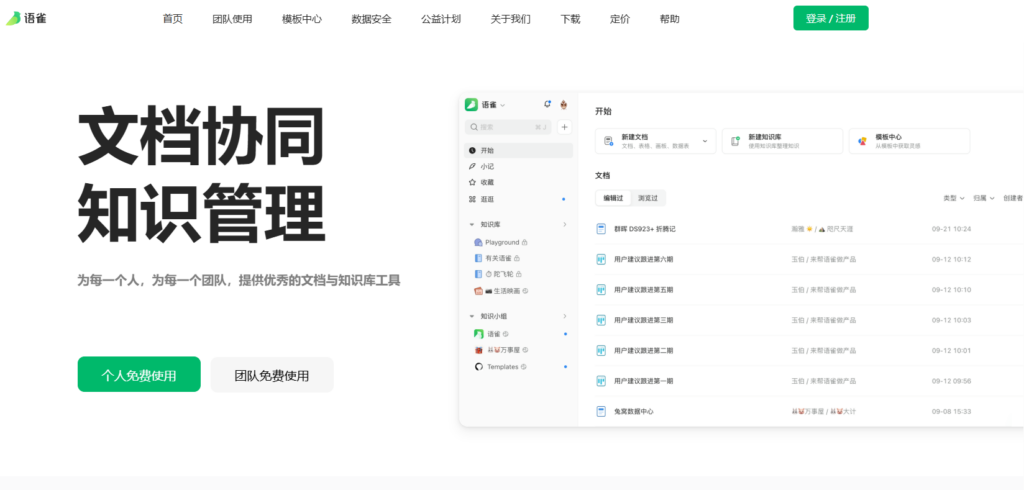Click the 登录 / 注册 button
Viewport: 1024px width, 490px height.
pos(831,18)
